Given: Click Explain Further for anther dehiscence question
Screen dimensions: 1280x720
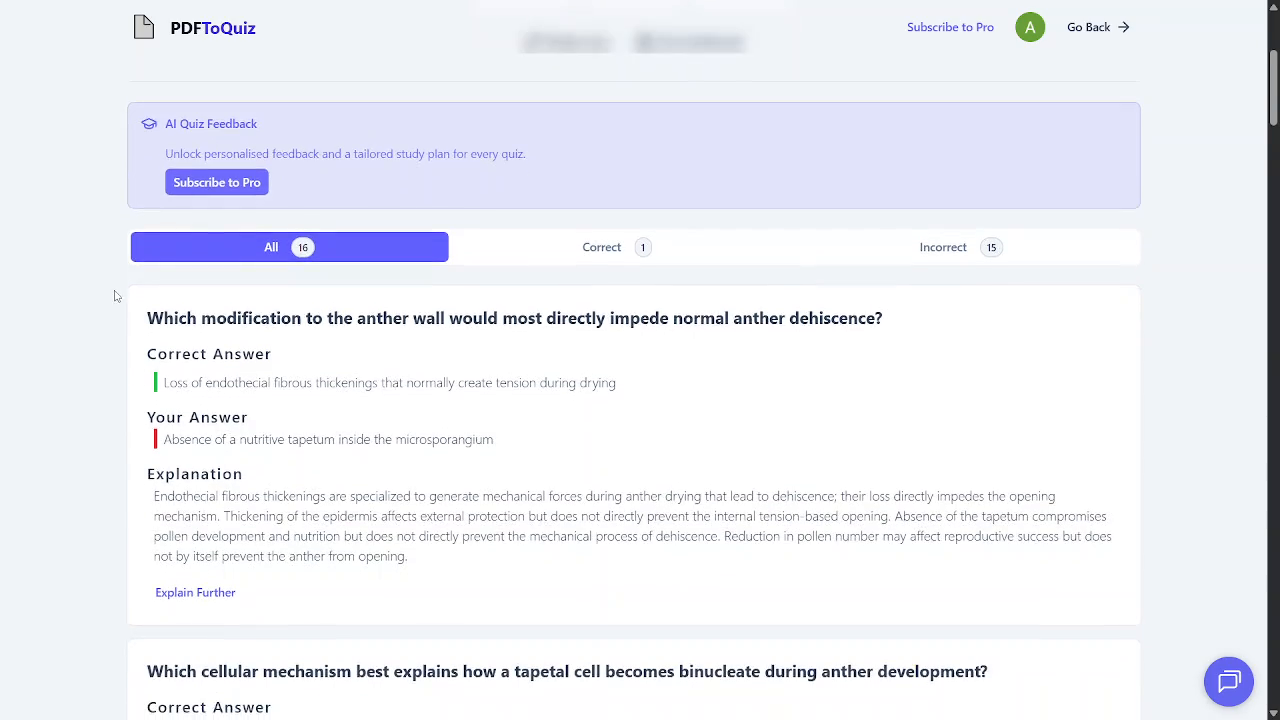Looking at the screenshot, I should pos(195,592).
